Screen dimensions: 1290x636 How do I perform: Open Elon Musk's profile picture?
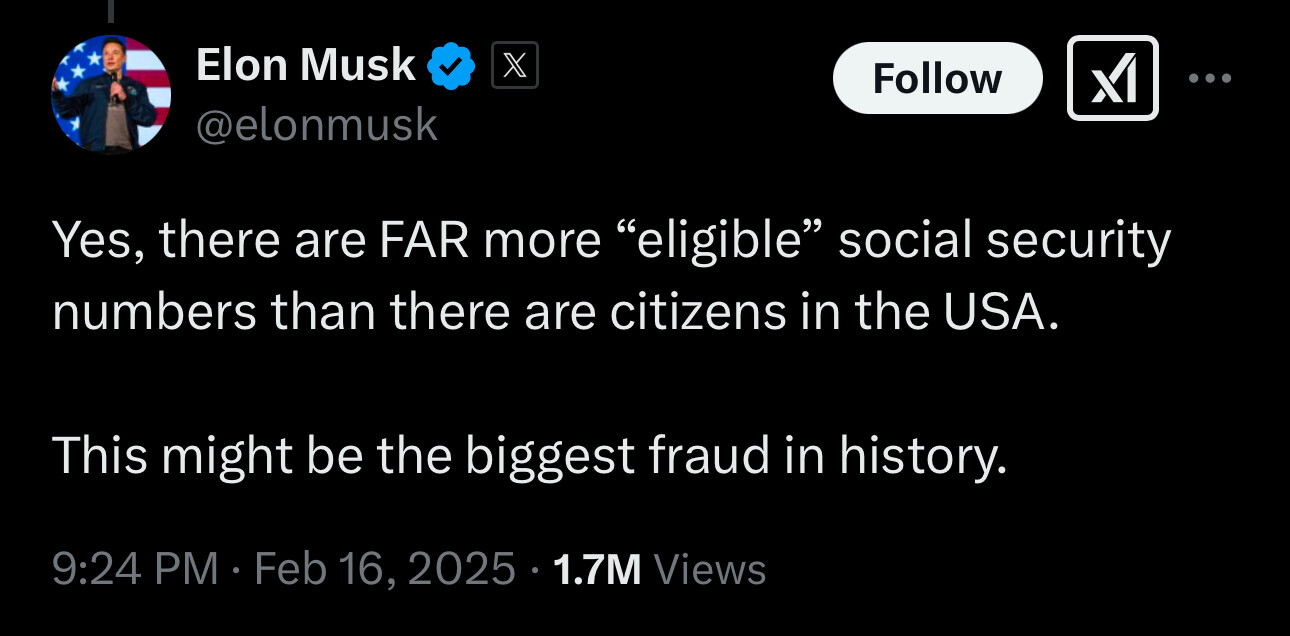(x=111, y=95)
